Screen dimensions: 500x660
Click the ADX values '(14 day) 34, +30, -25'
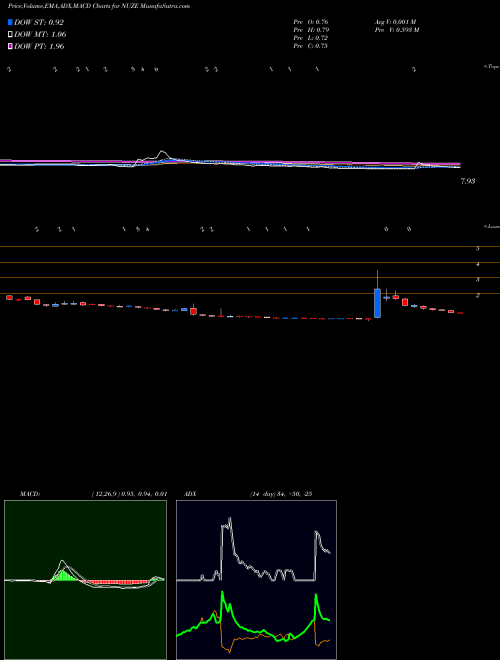click(280, 494)
